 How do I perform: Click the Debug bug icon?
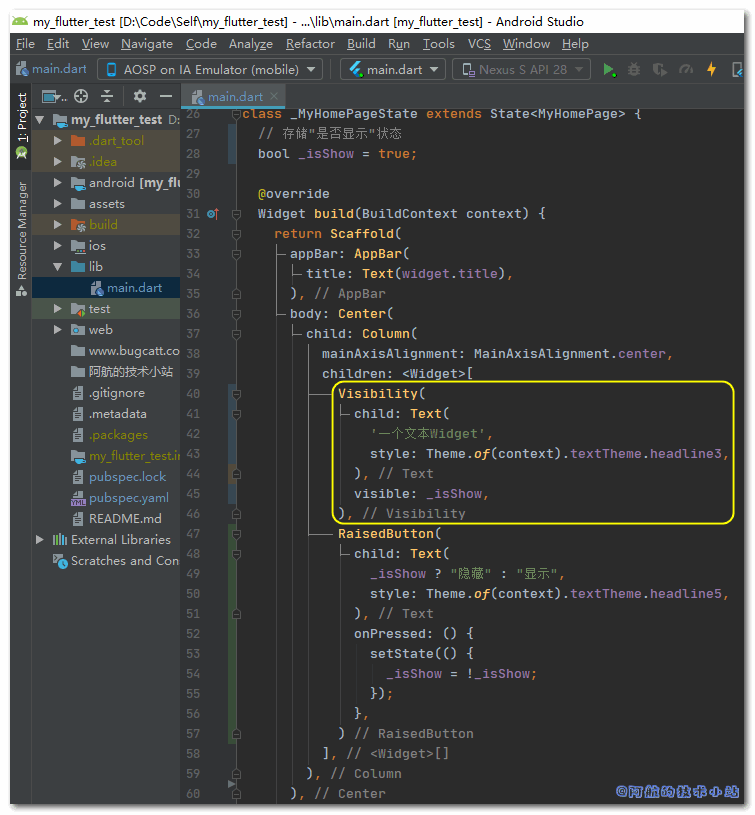tap(634, 70)
